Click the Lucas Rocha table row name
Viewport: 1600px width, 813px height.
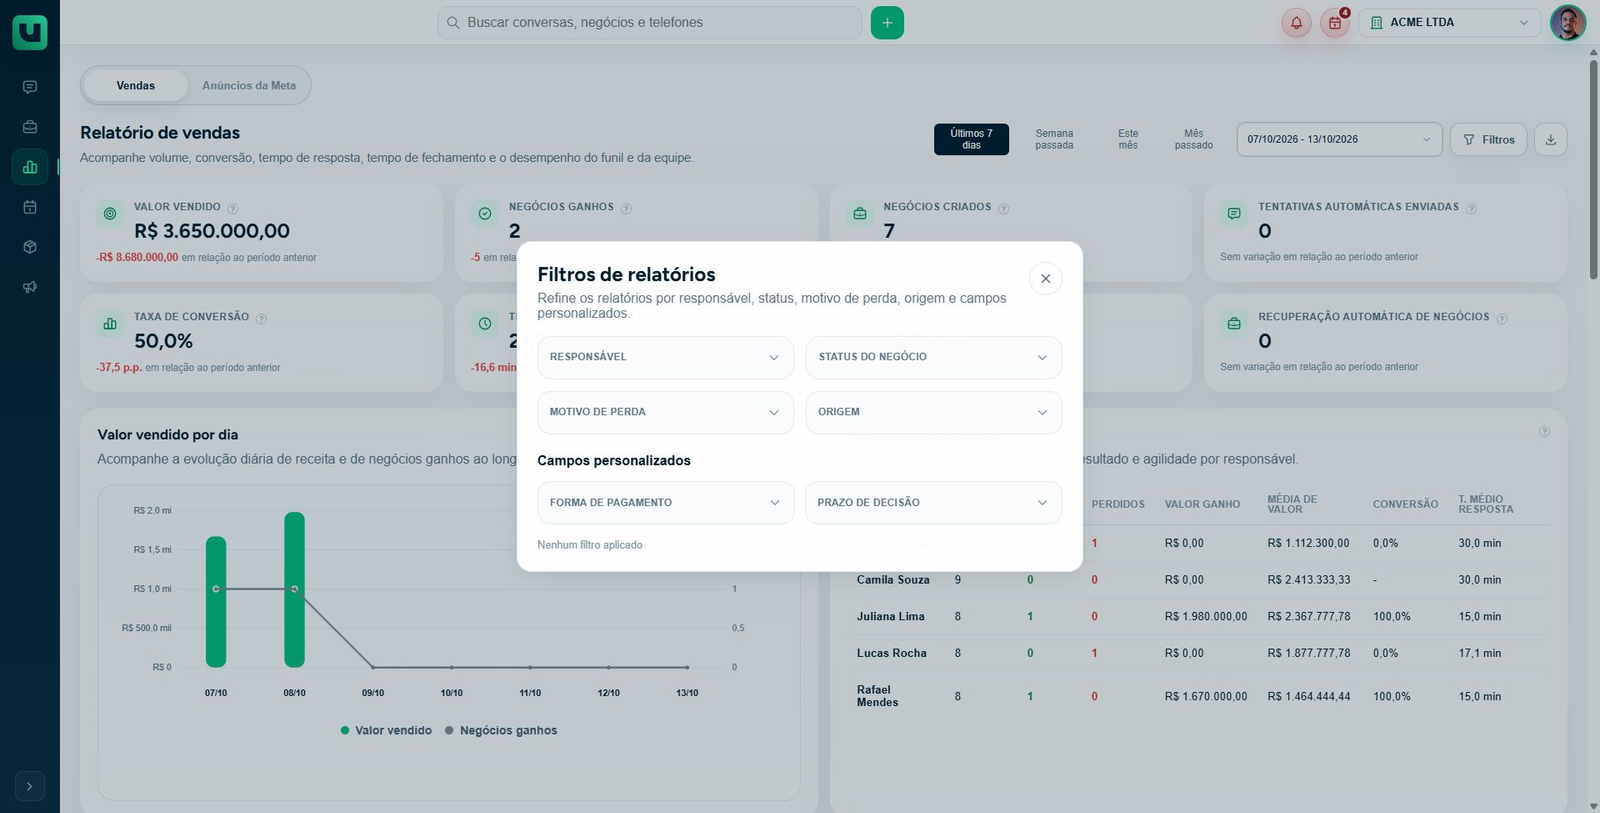(x=891, y=654)
